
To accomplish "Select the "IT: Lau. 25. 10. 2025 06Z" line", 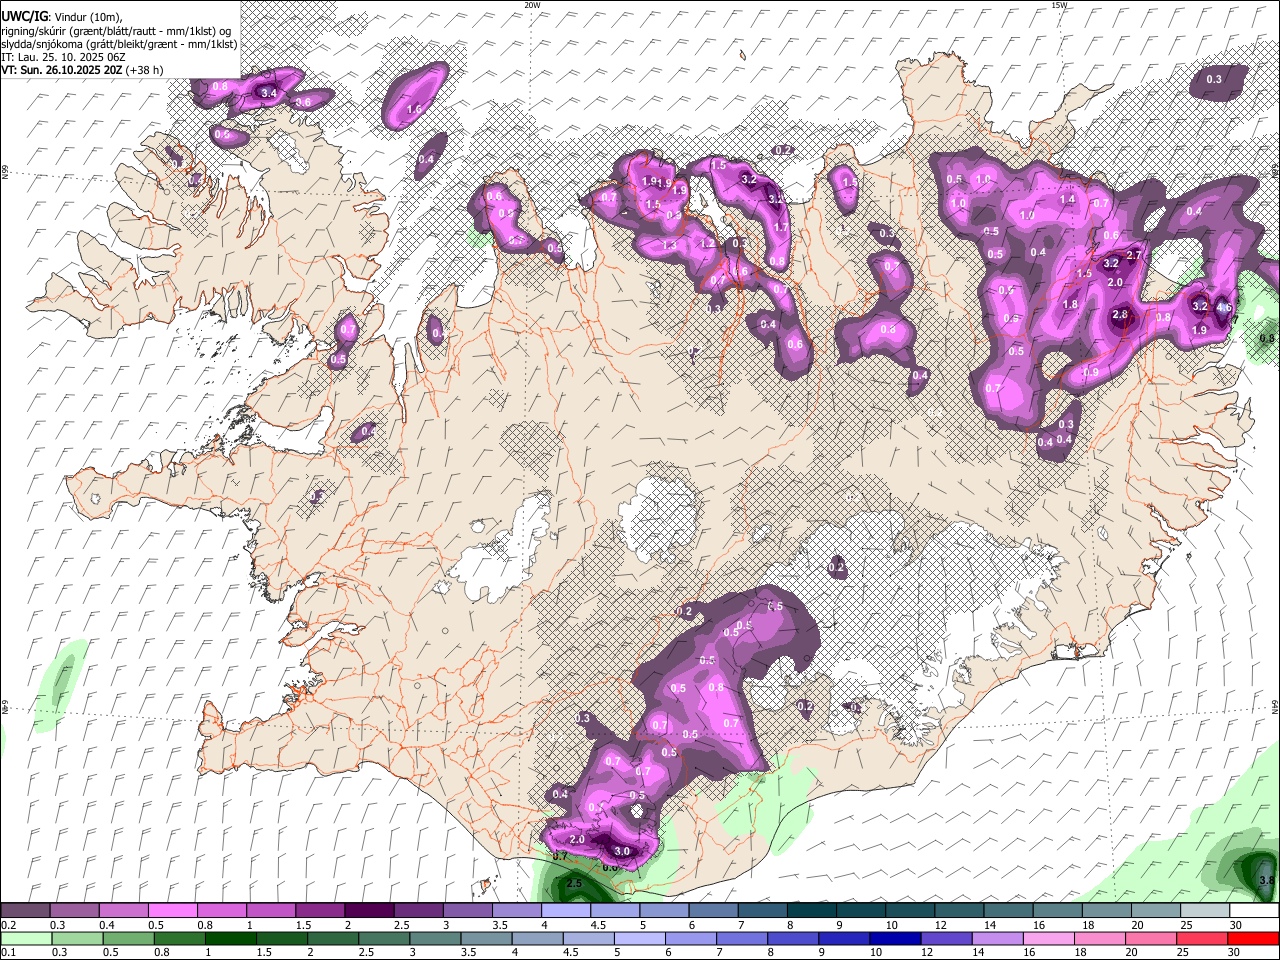I will click(63, 57).
